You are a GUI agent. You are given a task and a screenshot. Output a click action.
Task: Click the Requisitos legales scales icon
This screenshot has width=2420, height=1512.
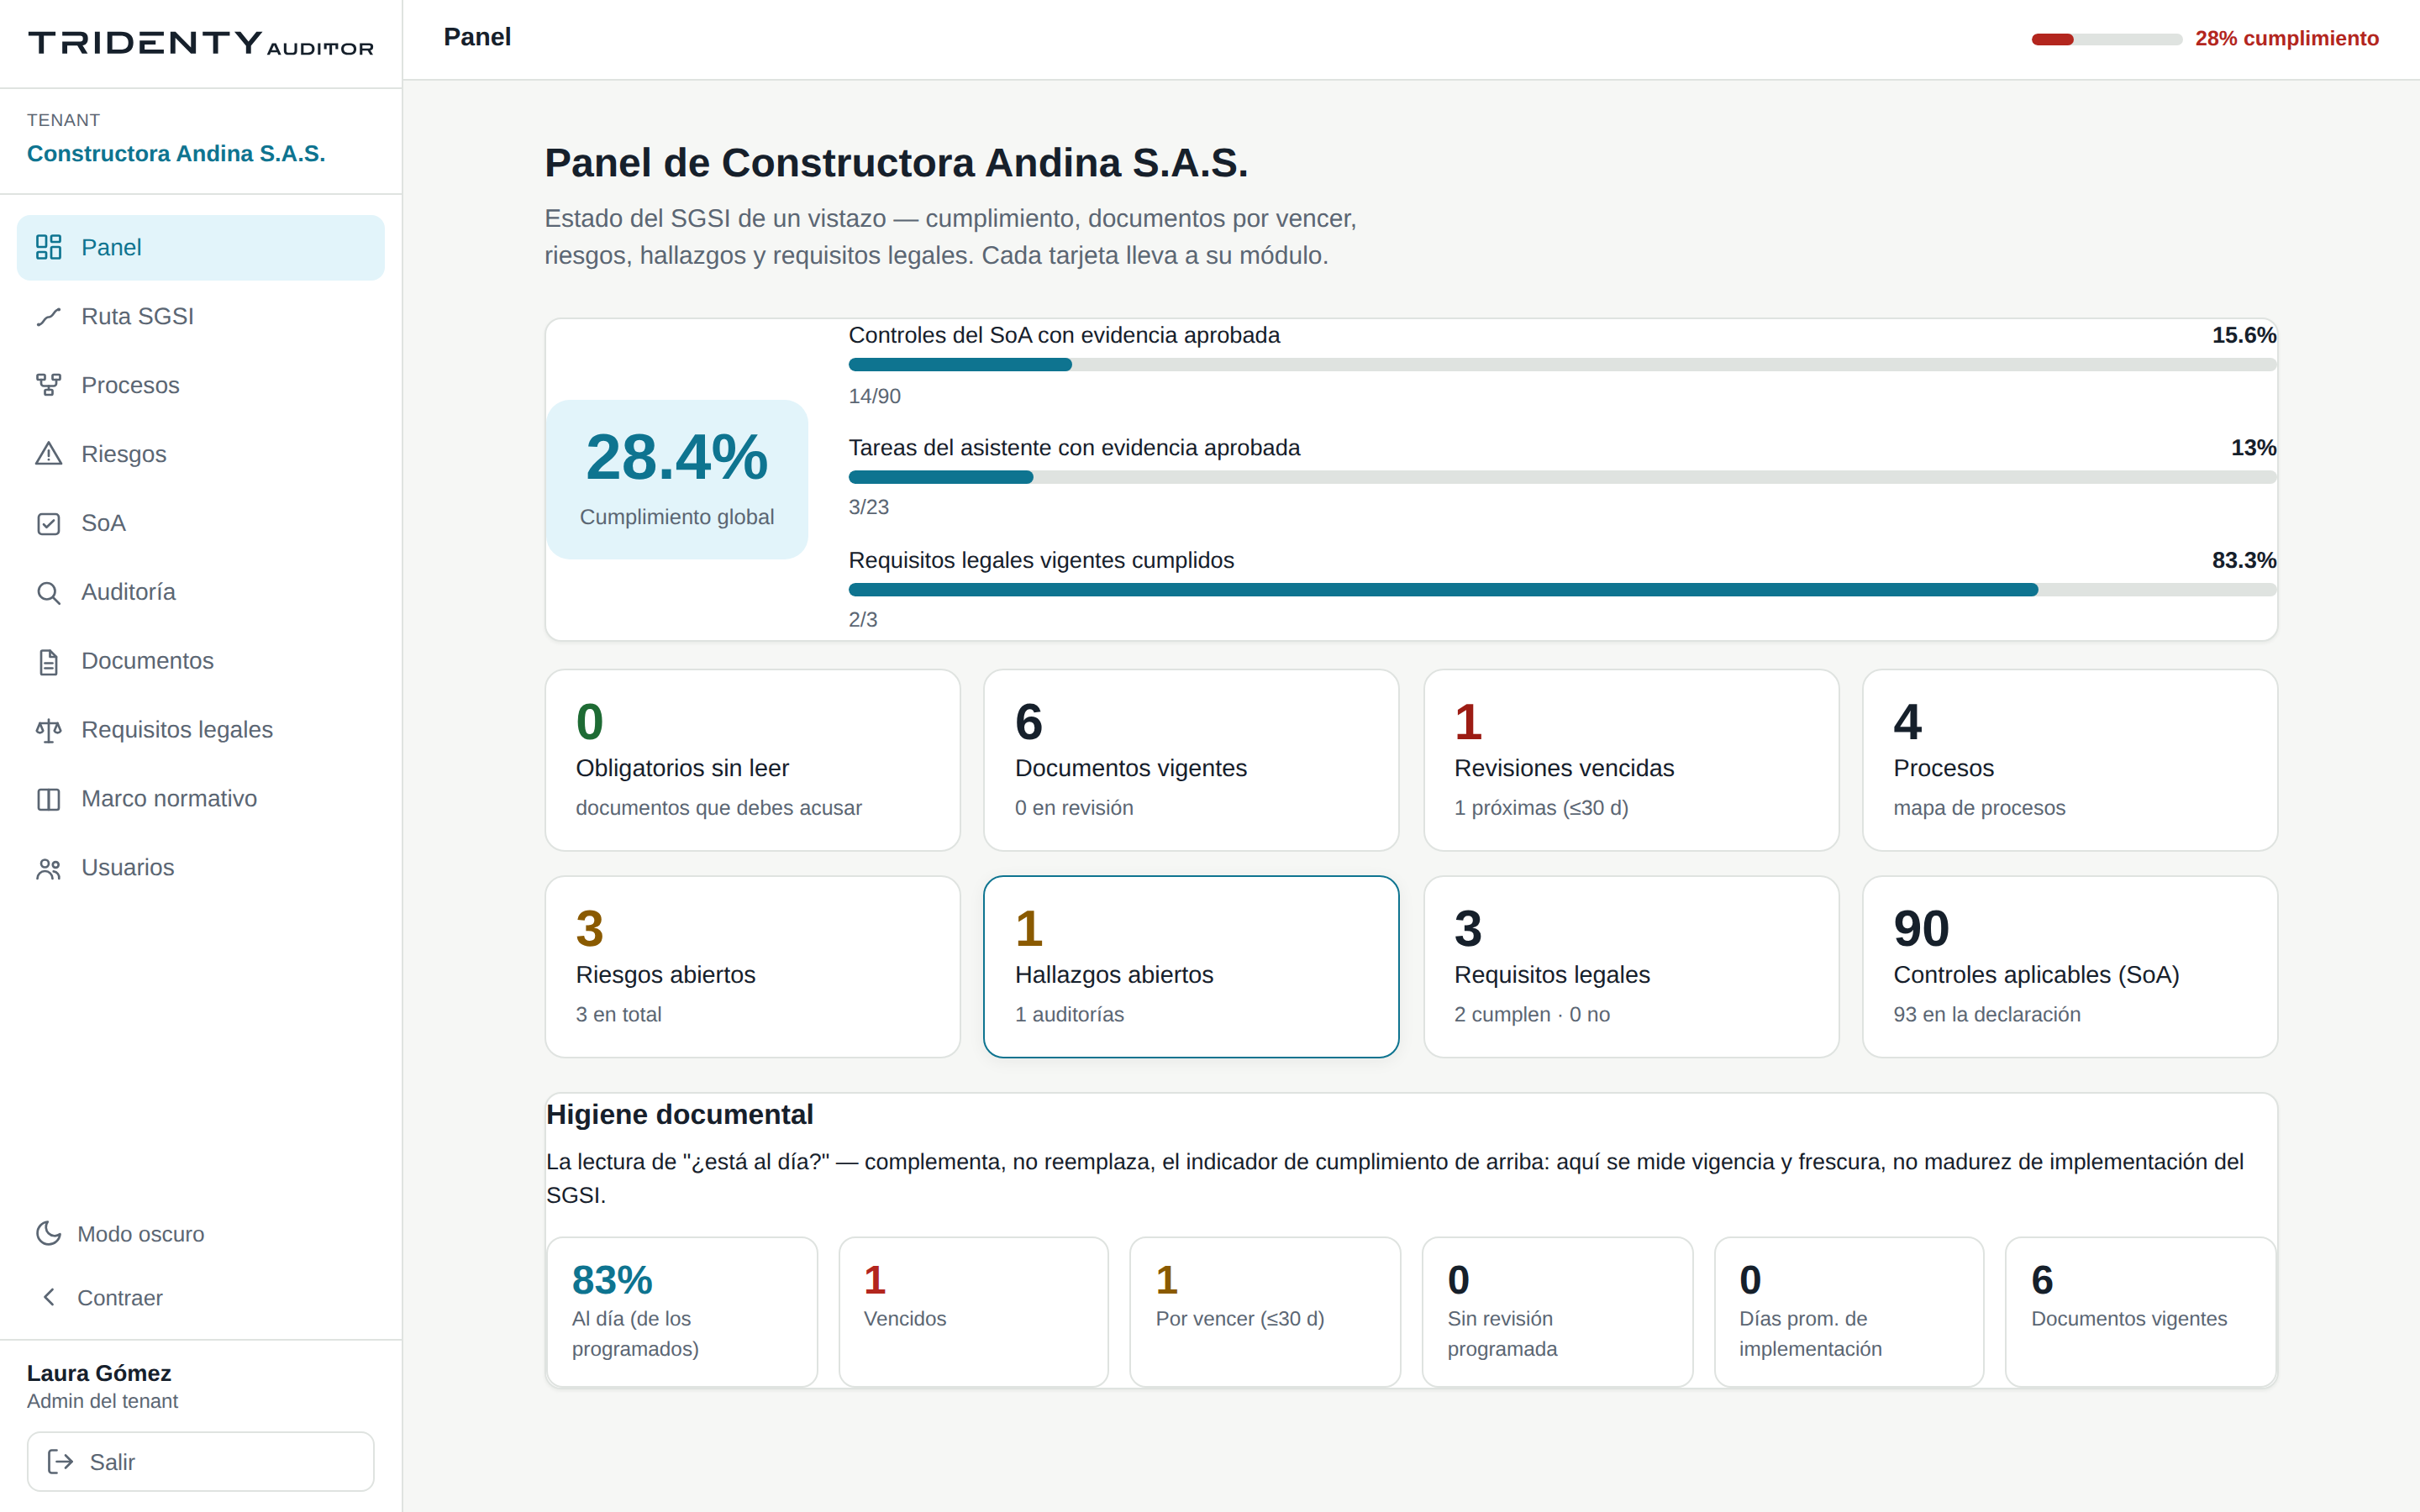coord(48,730)
